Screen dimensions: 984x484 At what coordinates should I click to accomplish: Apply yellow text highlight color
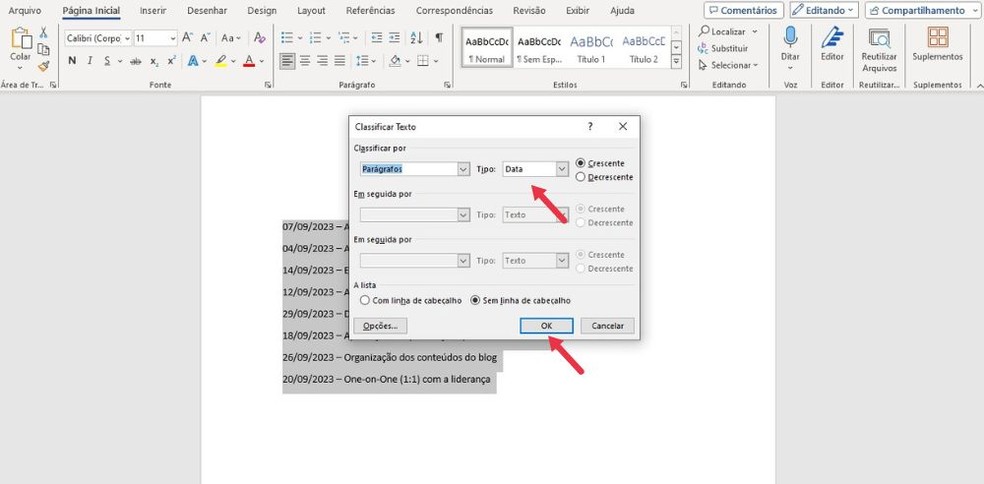click(x=221, y=61)
